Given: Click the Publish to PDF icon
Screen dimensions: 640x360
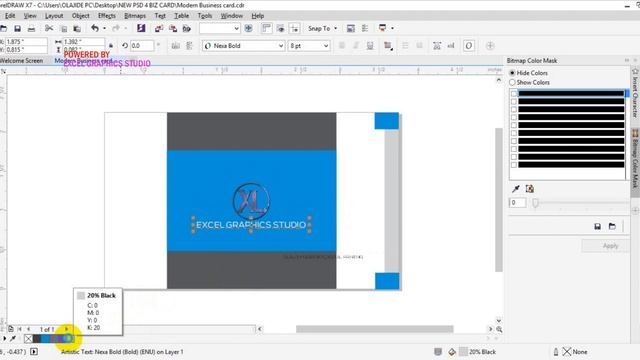Looking at the screenshot, I should 187,29.
